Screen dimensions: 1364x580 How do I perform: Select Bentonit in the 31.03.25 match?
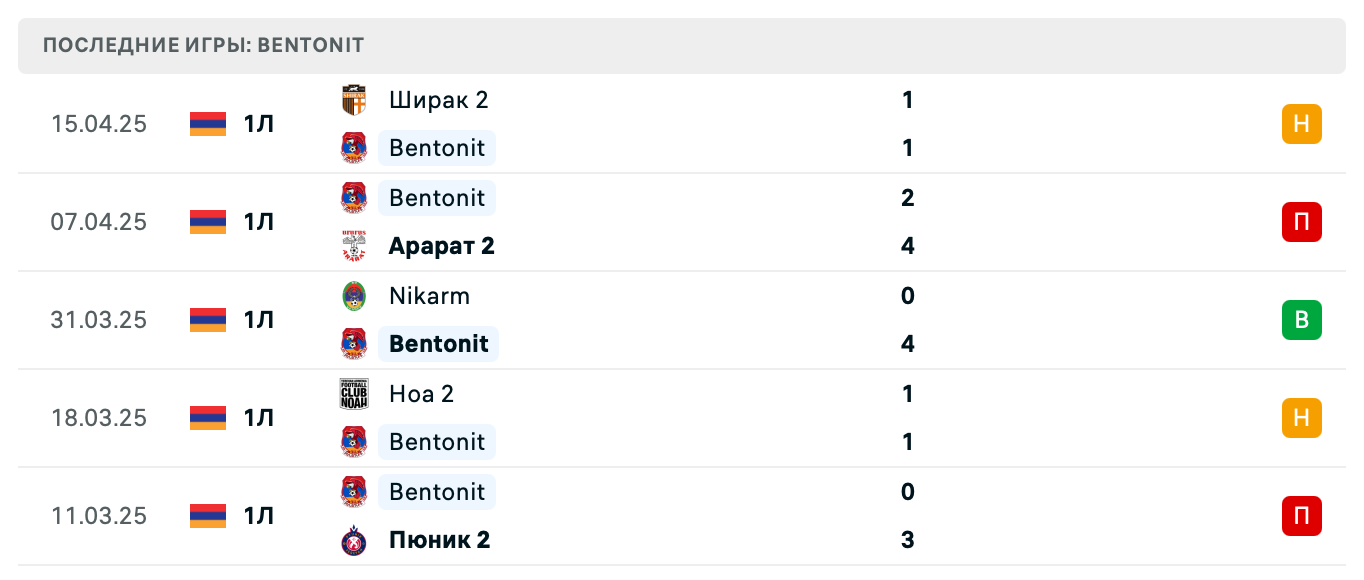pyautogui.click(x=439, y=344)
